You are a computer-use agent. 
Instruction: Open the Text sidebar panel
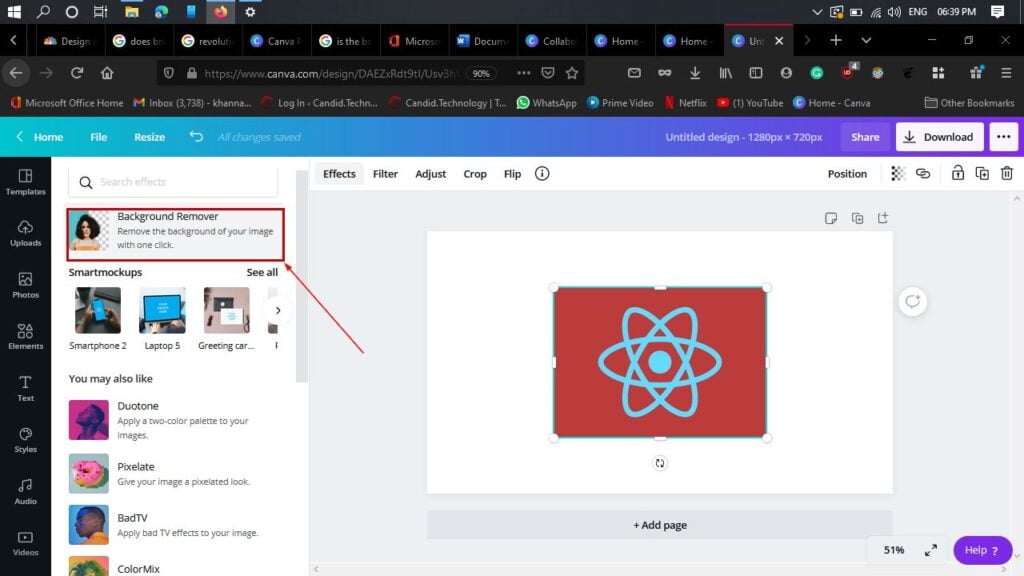point(25,388)
